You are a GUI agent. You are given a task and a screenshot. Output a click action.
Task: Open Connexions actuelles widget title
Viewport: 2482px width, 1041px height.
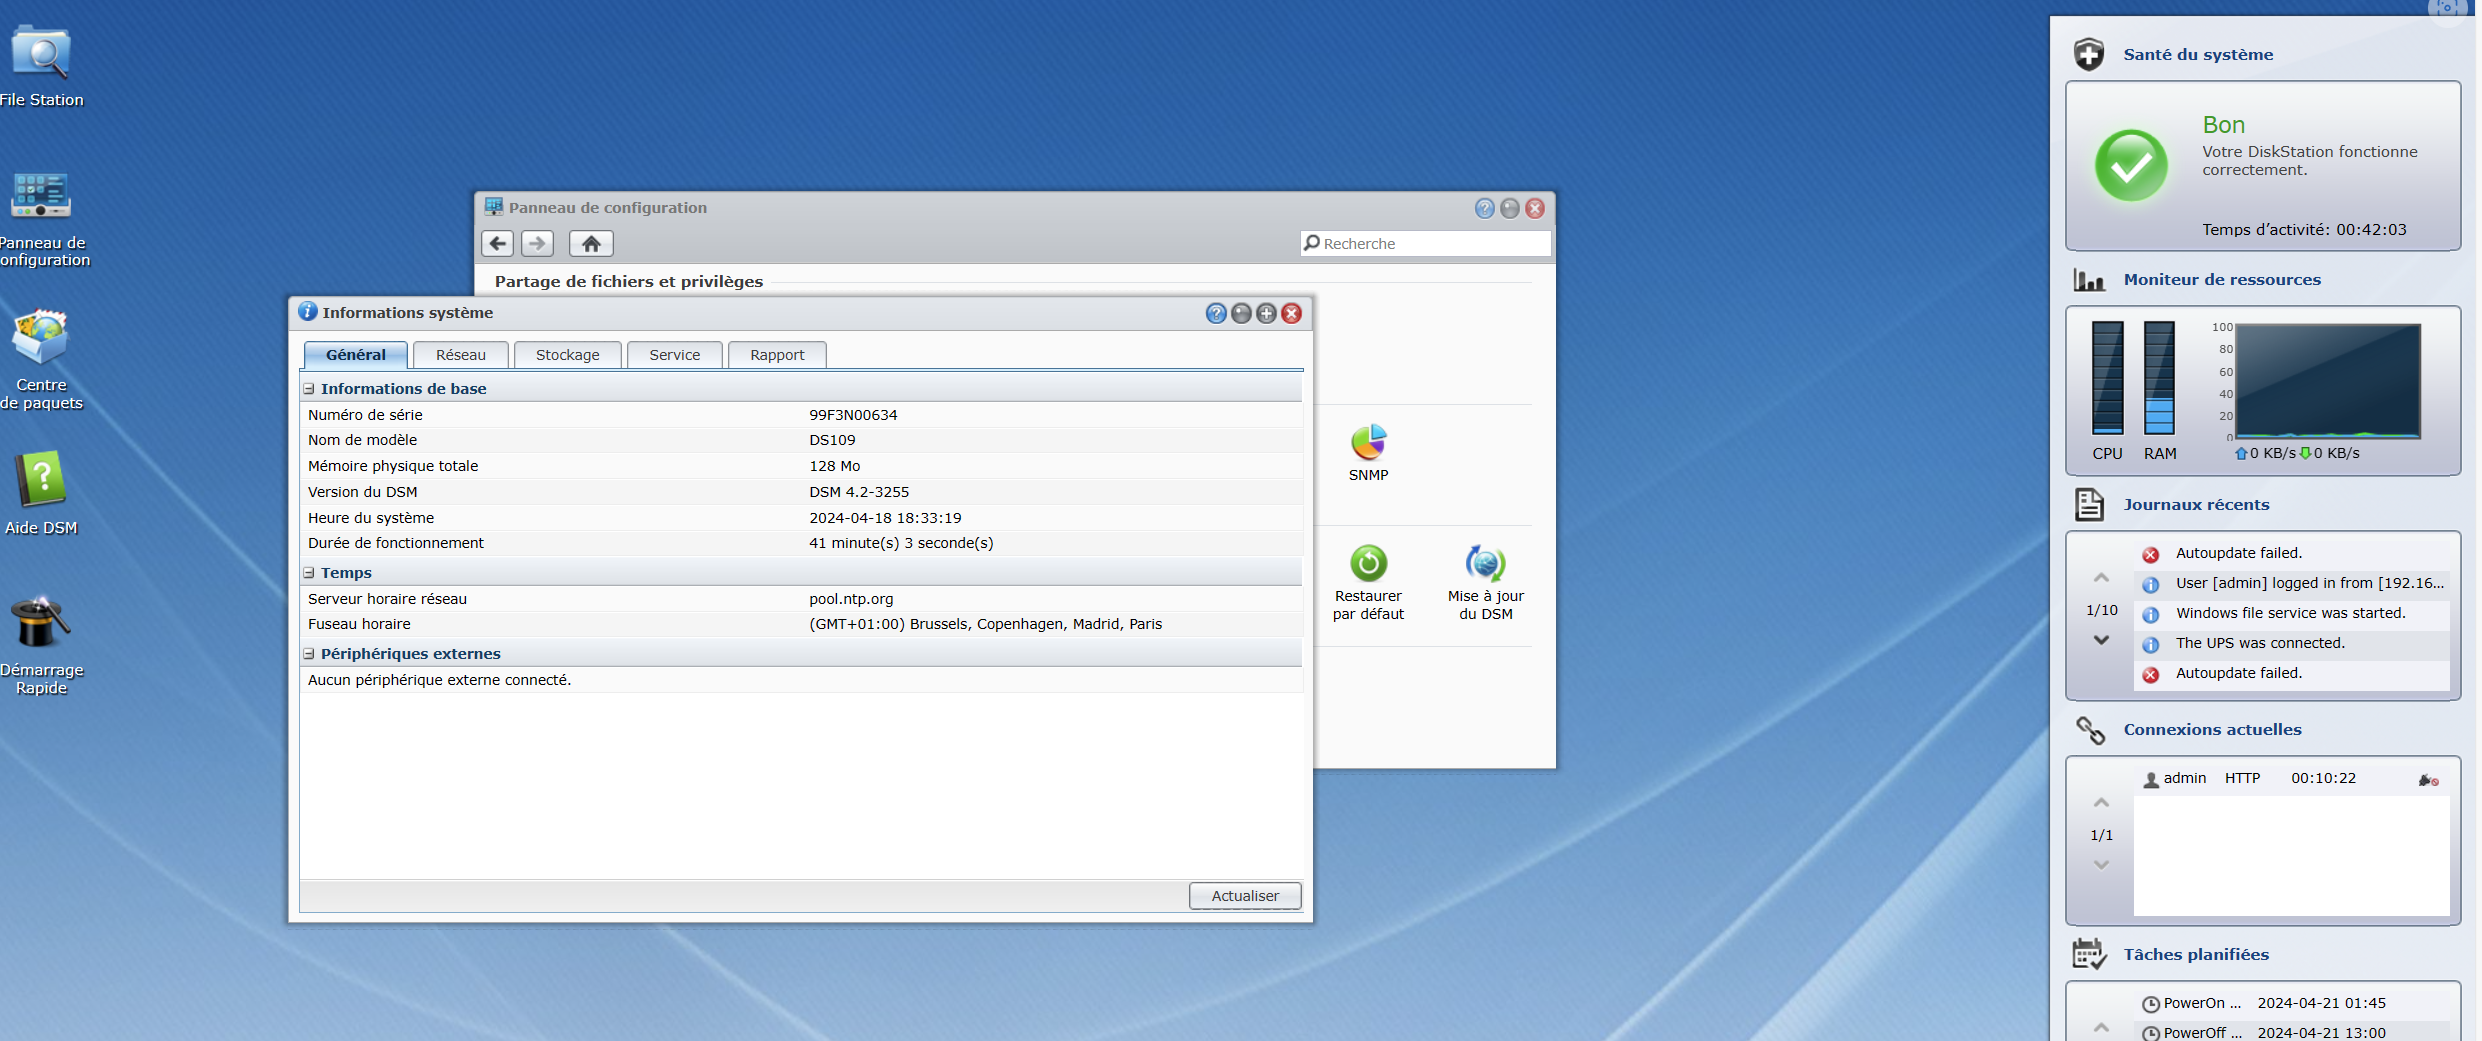tap(2212, 730)
